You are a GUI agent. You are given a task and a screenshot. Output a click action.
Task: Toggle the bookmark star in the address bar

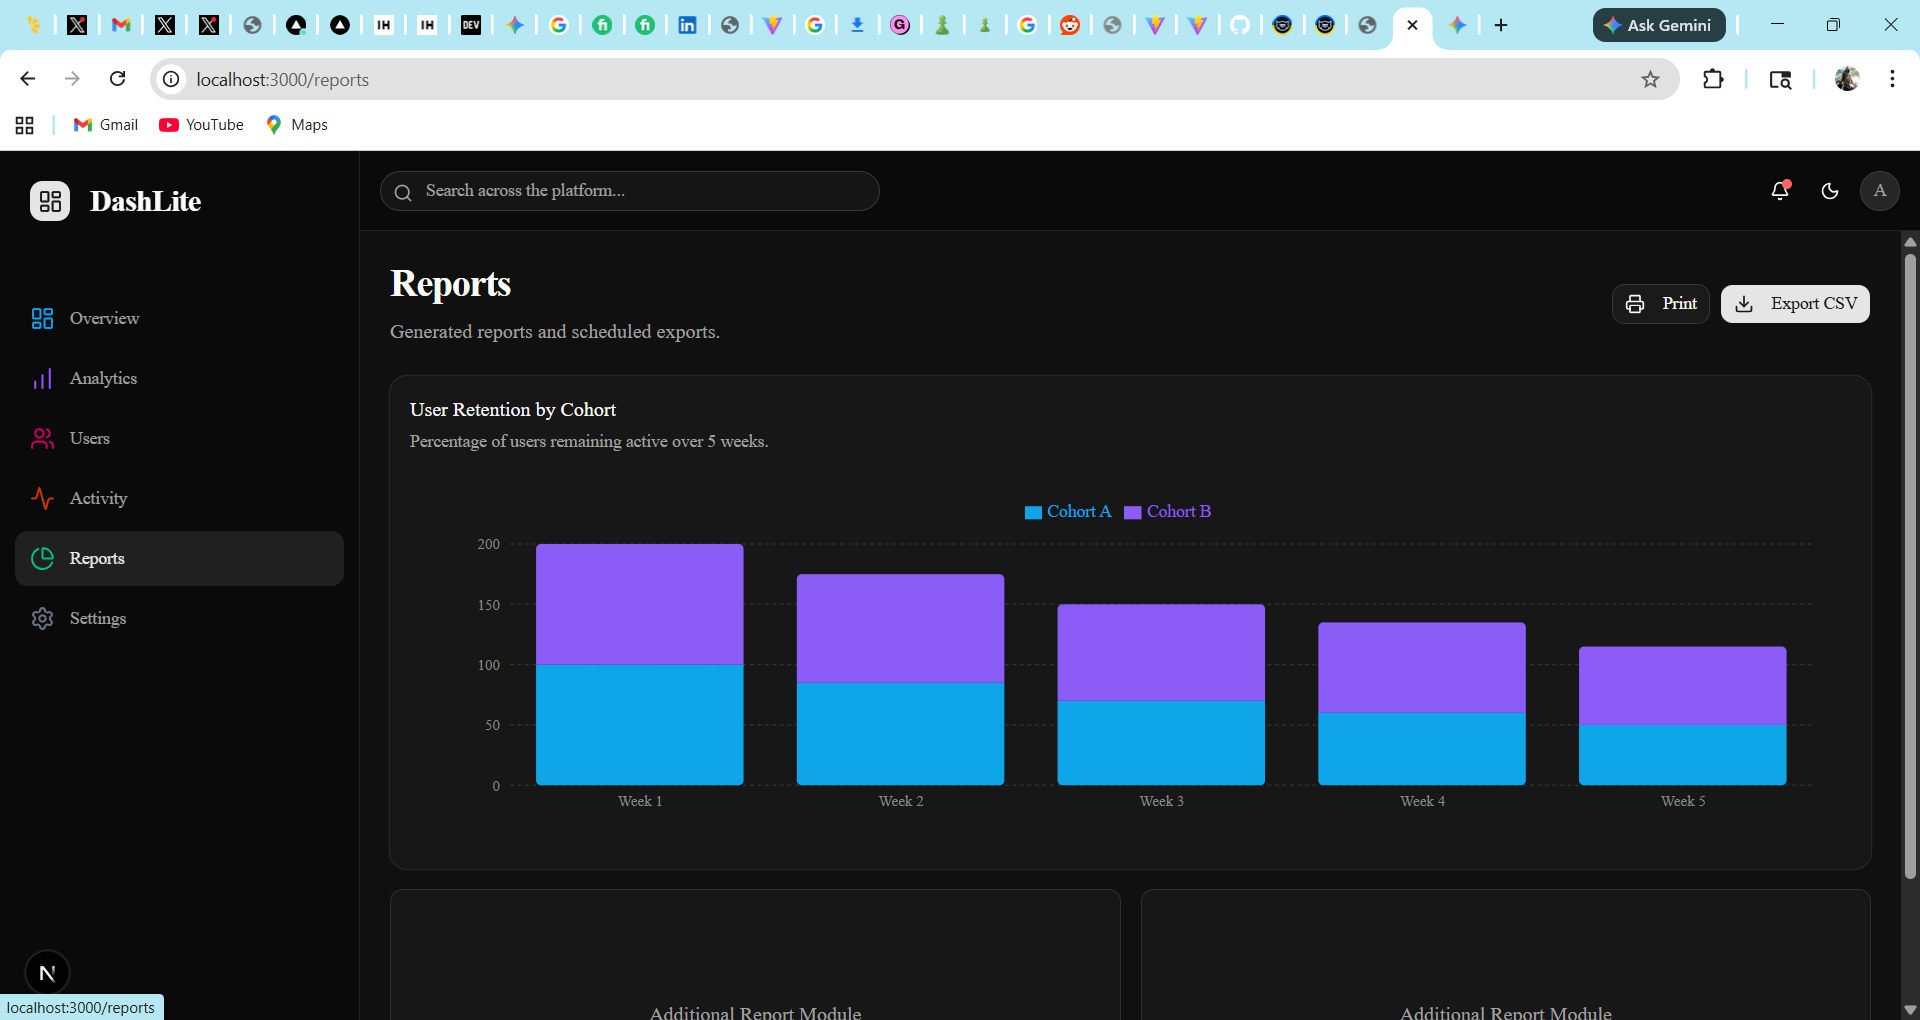tap(1651, 79)
